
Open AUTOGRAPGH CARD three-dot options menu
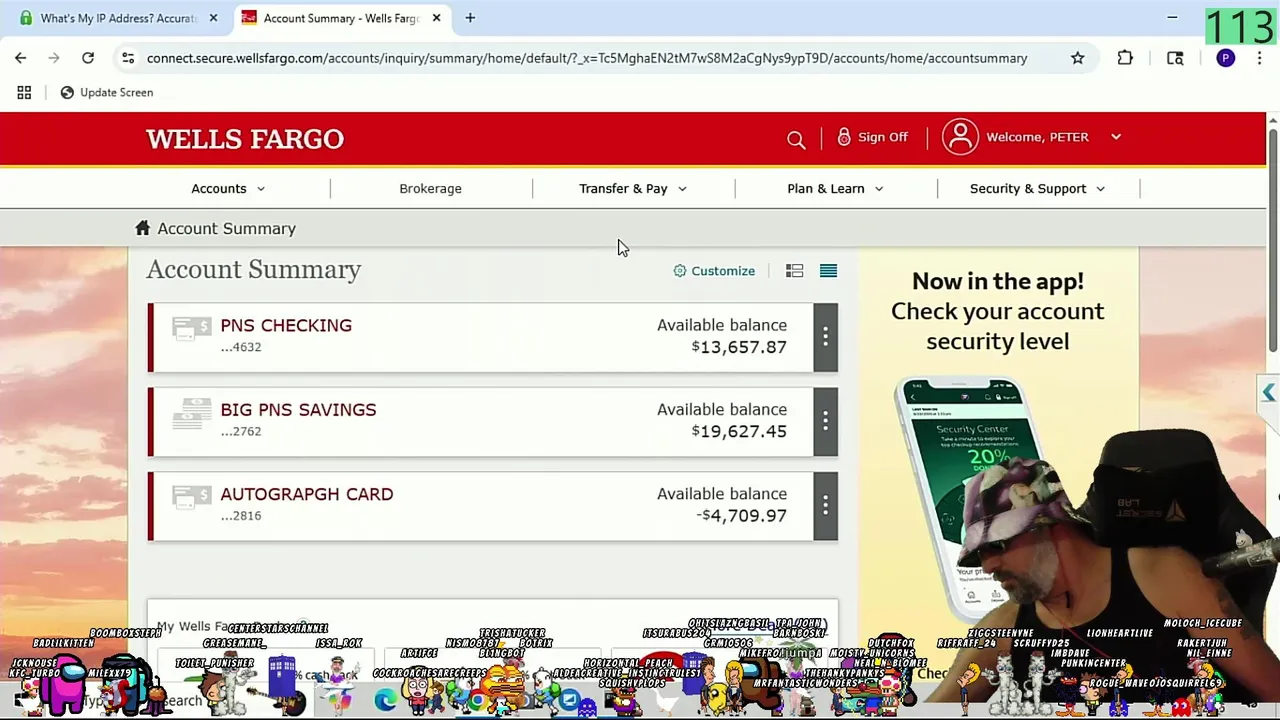click(825, 506)
